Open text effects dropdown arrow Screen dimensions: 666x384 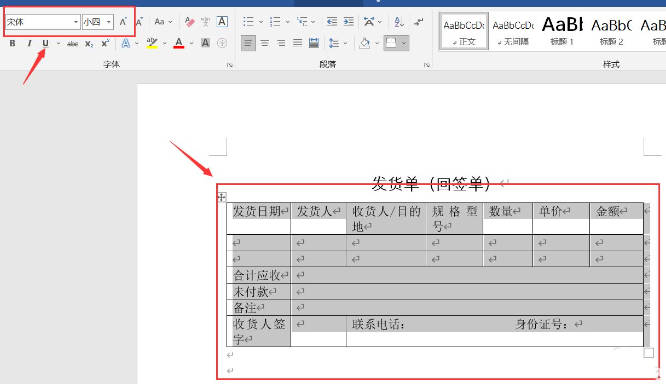(x=137, y=43)
